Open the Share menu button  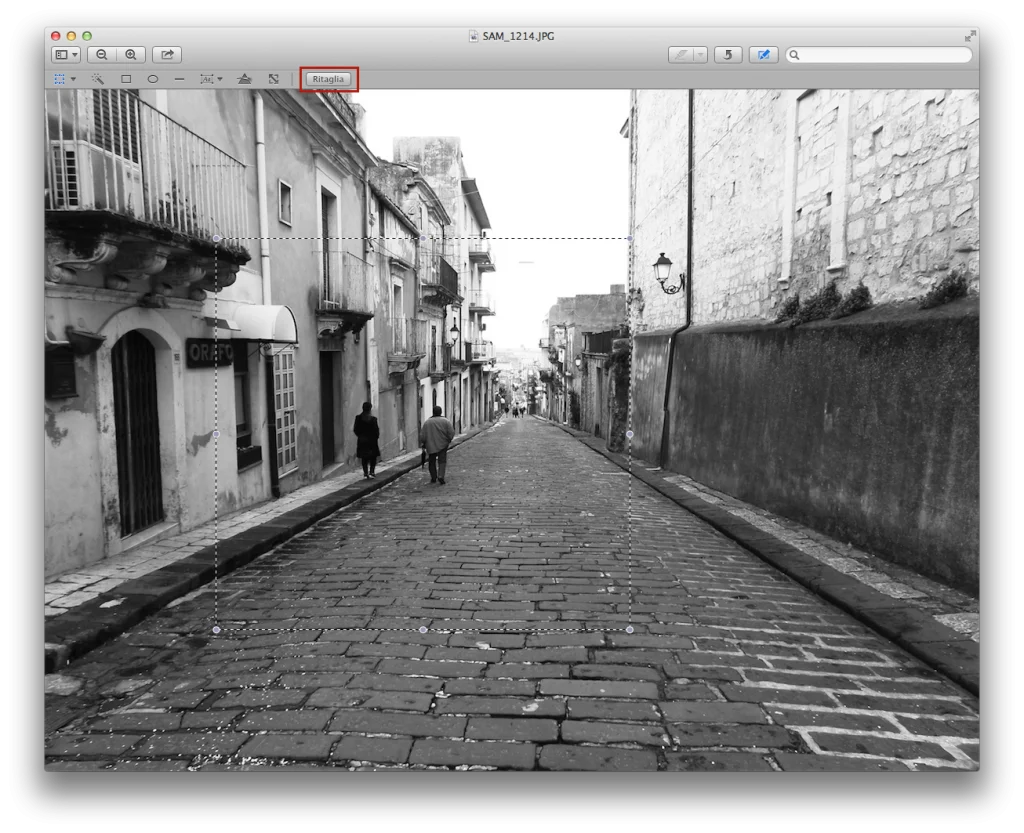(x=167, y=55)
